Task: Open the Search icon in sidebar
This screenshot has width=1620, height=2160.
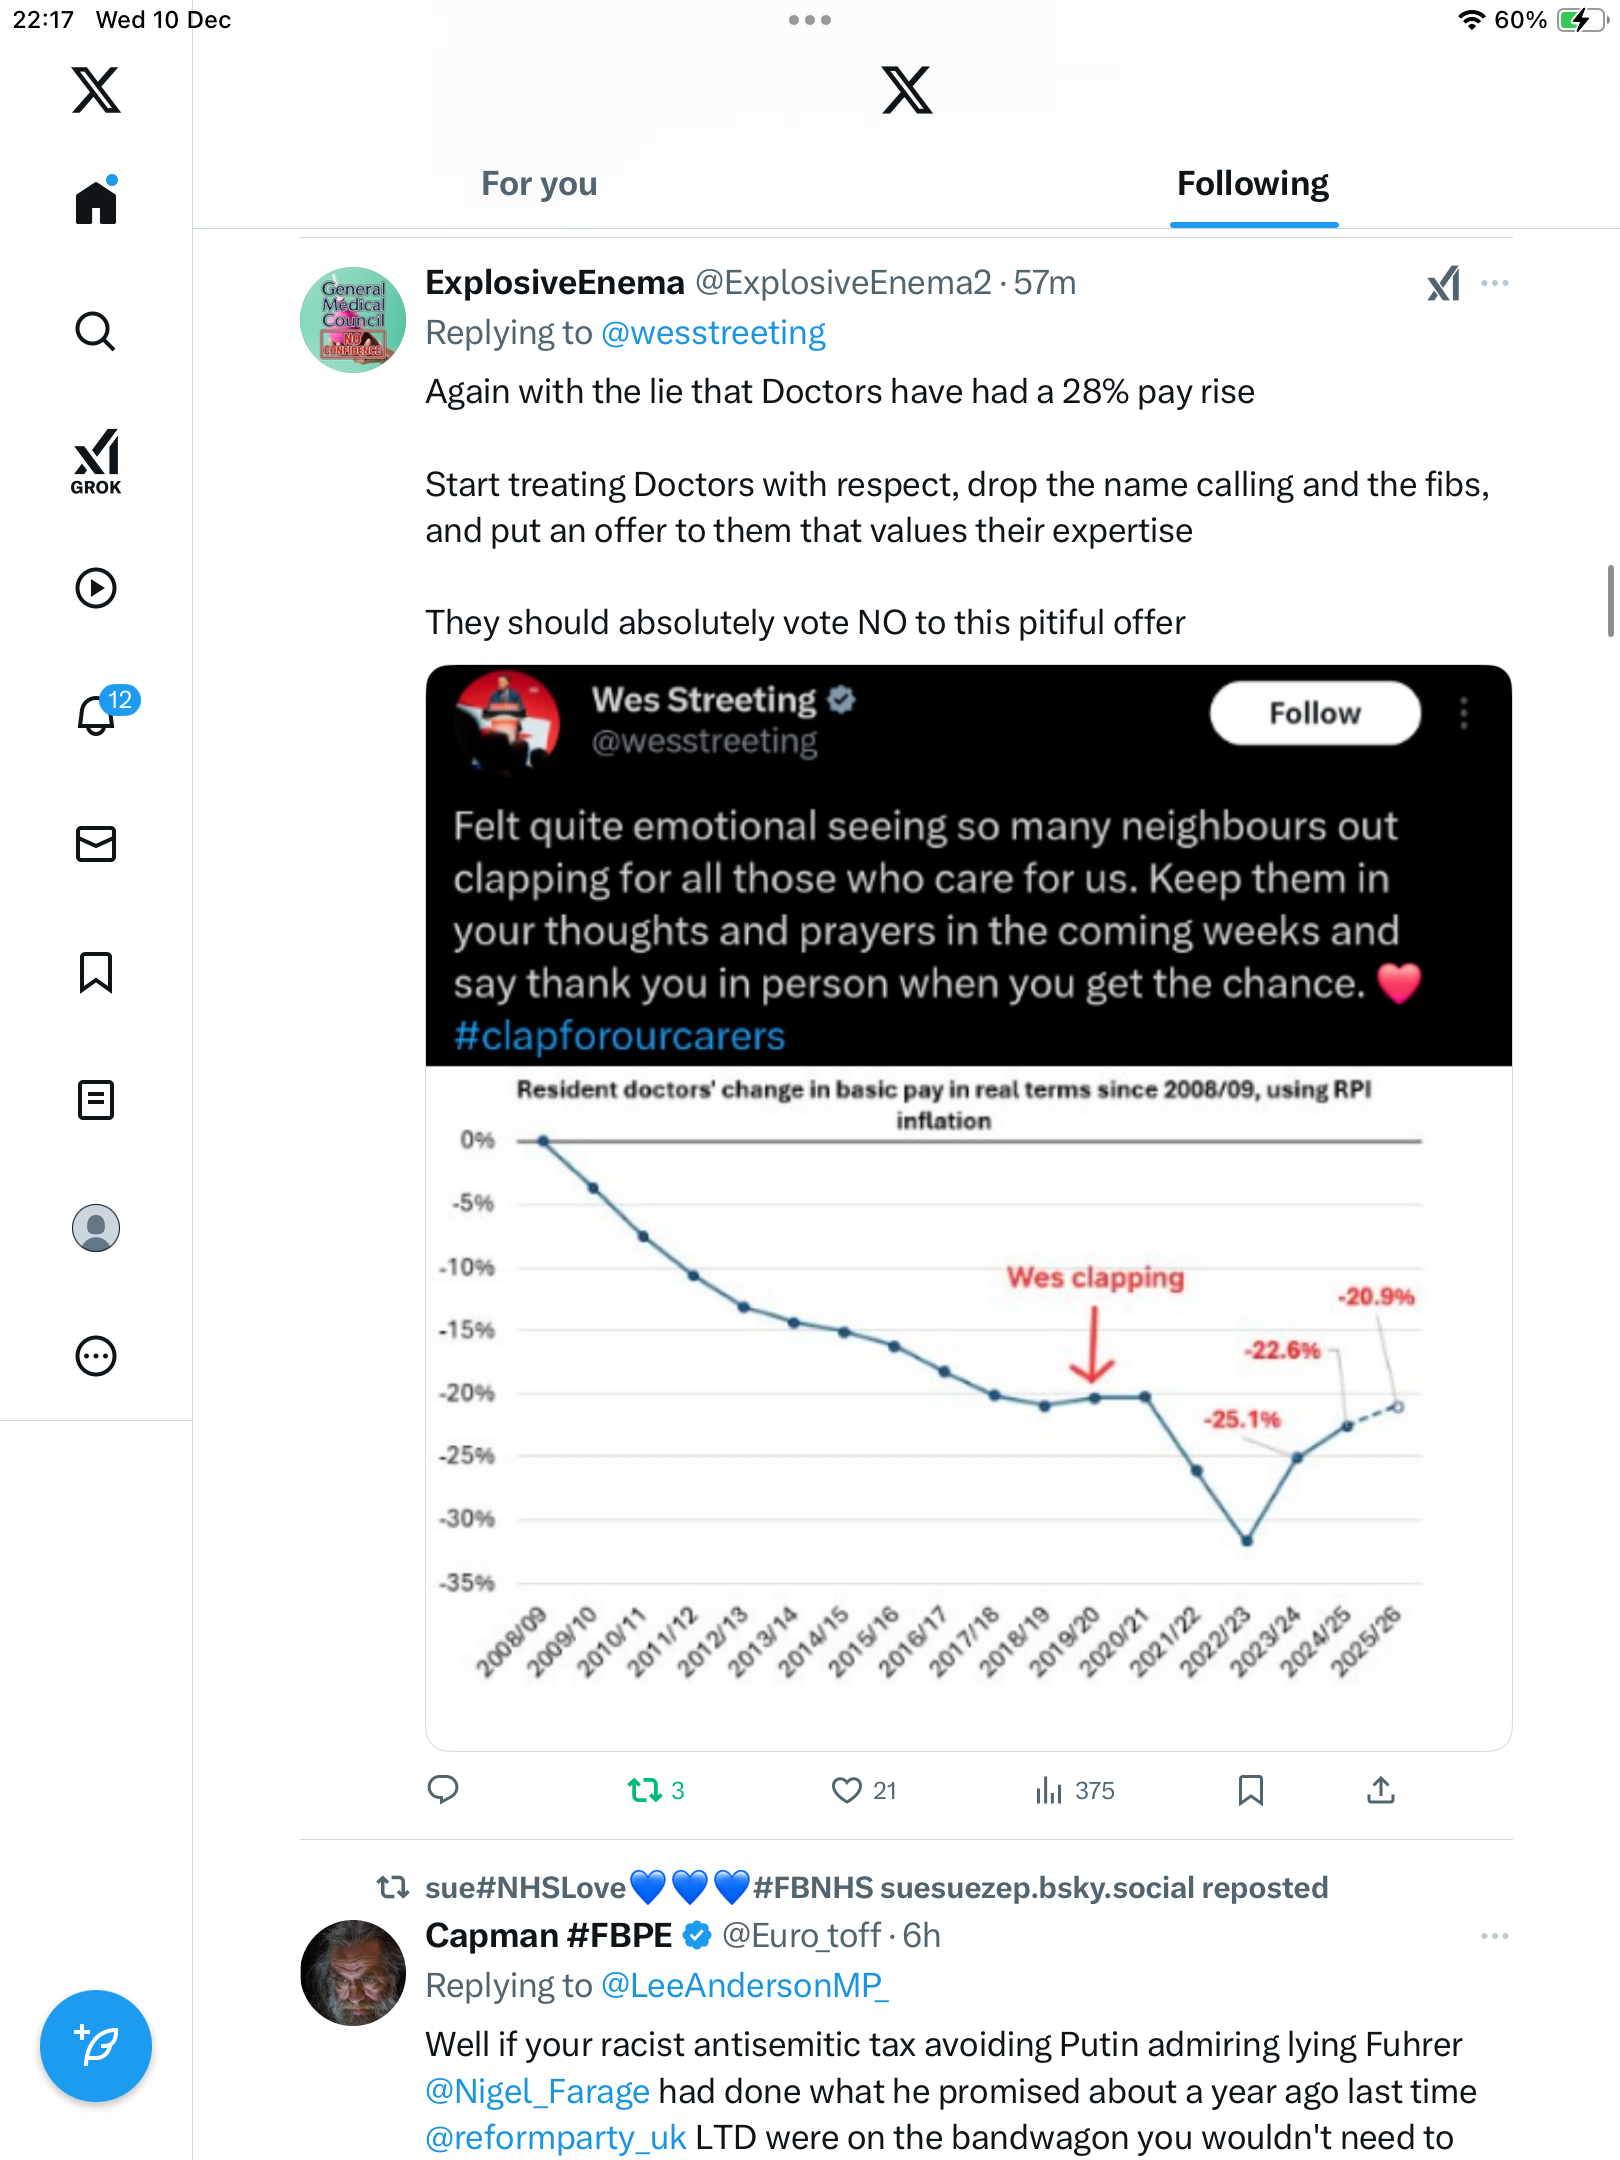Action: 96,331
